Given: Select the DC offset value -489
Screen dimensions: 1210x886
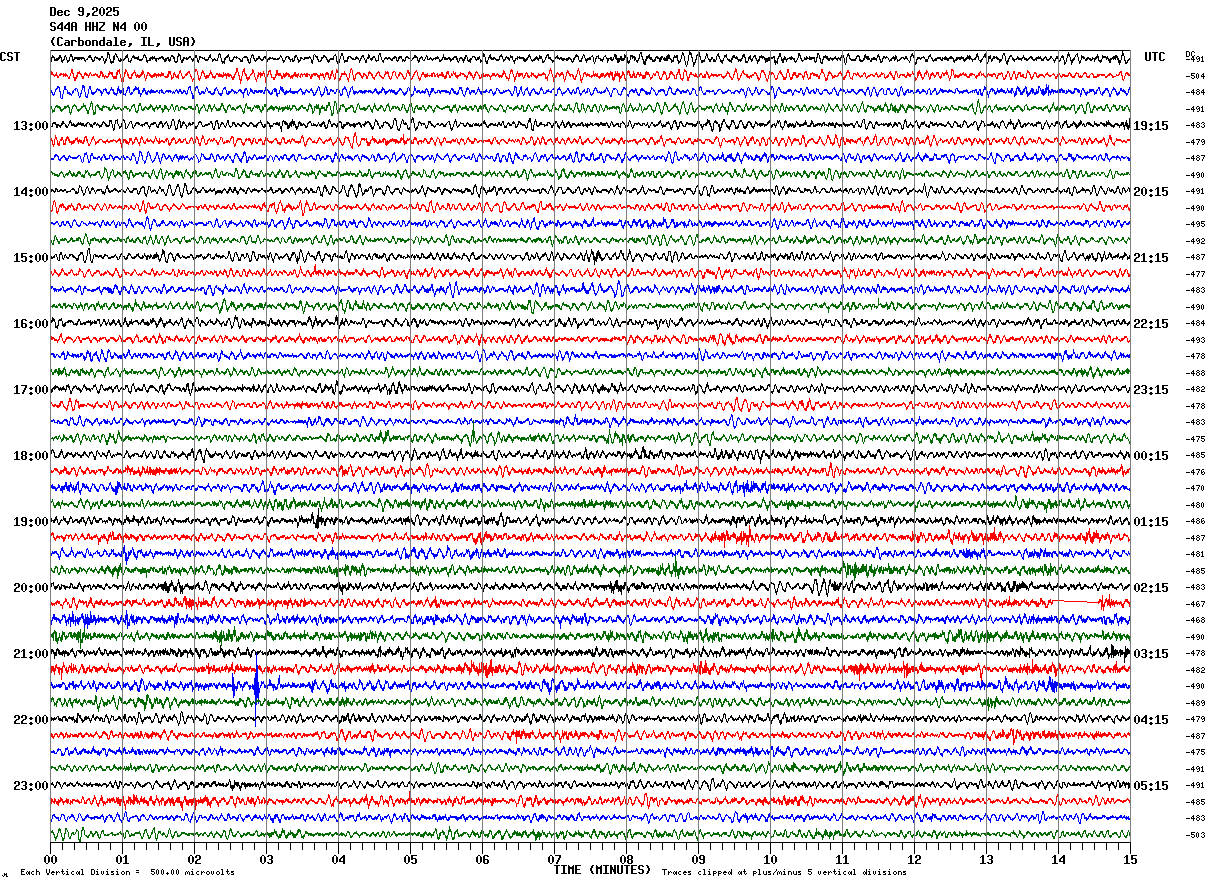Looking at the screenshot, I should (1196, 703).
